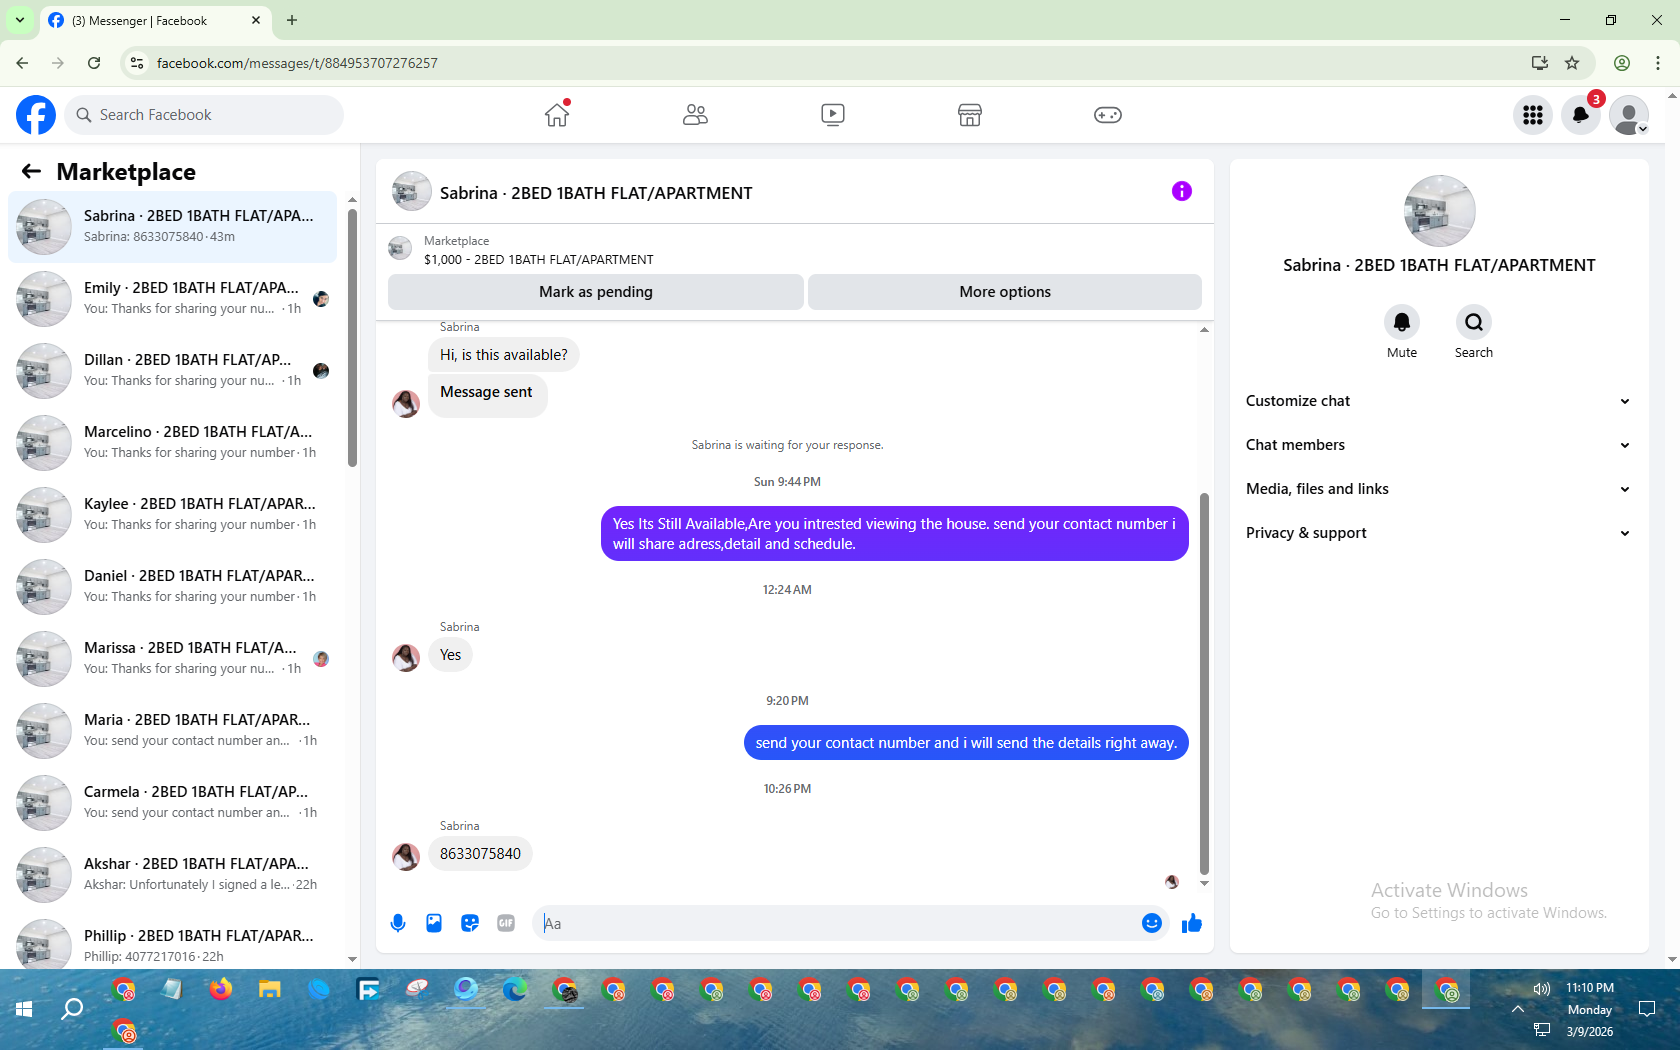The image size is (1680, 1050).
Task: Choose a sticker icon
Action: coord(470,923)
